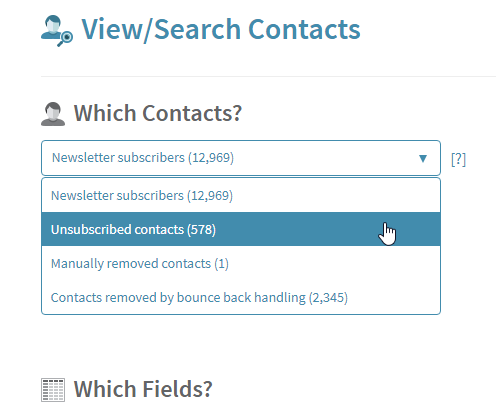The width and height of the screenshot is (496, 412).
Task: Click the person icon next to Which Contacts
Action: (53, 114)
